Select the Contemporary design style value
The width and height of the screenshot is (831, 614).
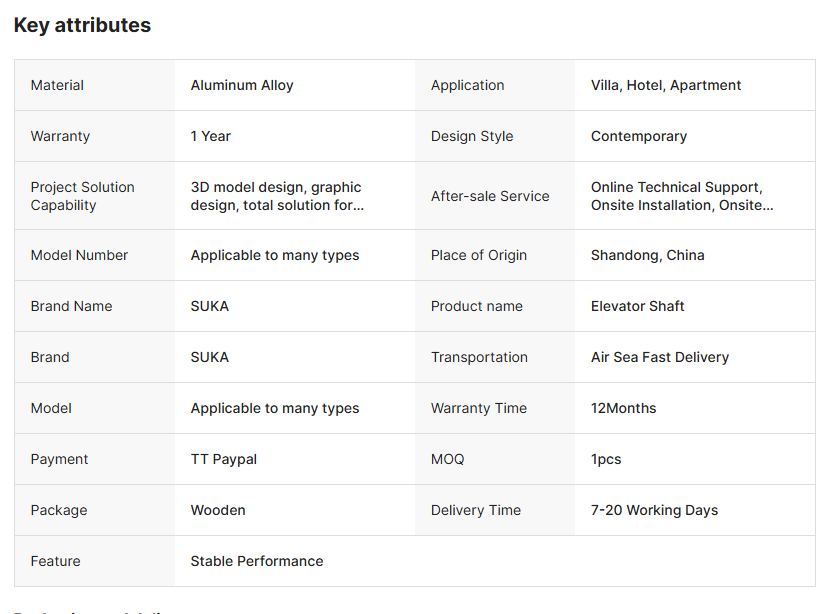639,136
